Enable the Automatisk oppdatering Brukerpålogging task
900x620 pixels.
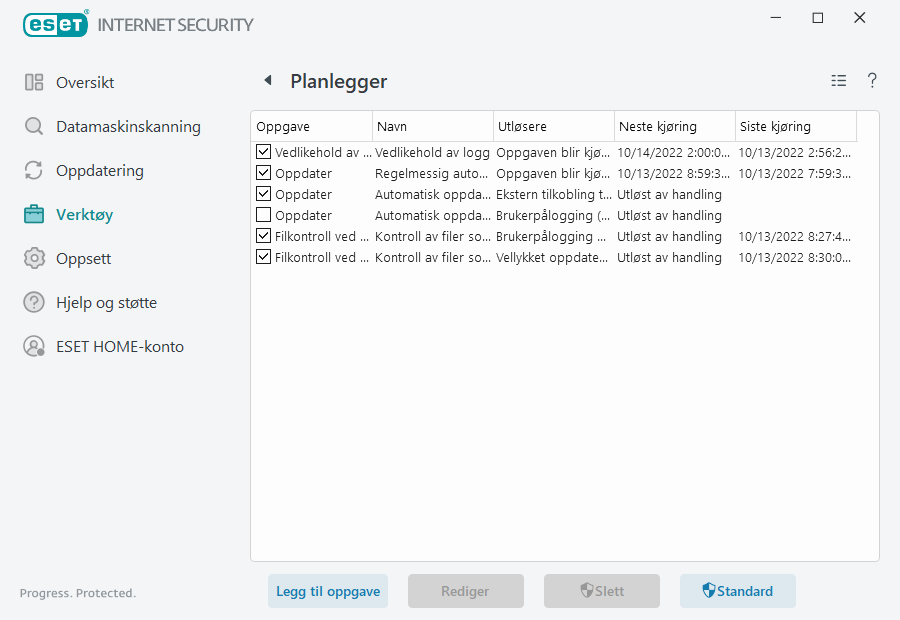(264, 215)
